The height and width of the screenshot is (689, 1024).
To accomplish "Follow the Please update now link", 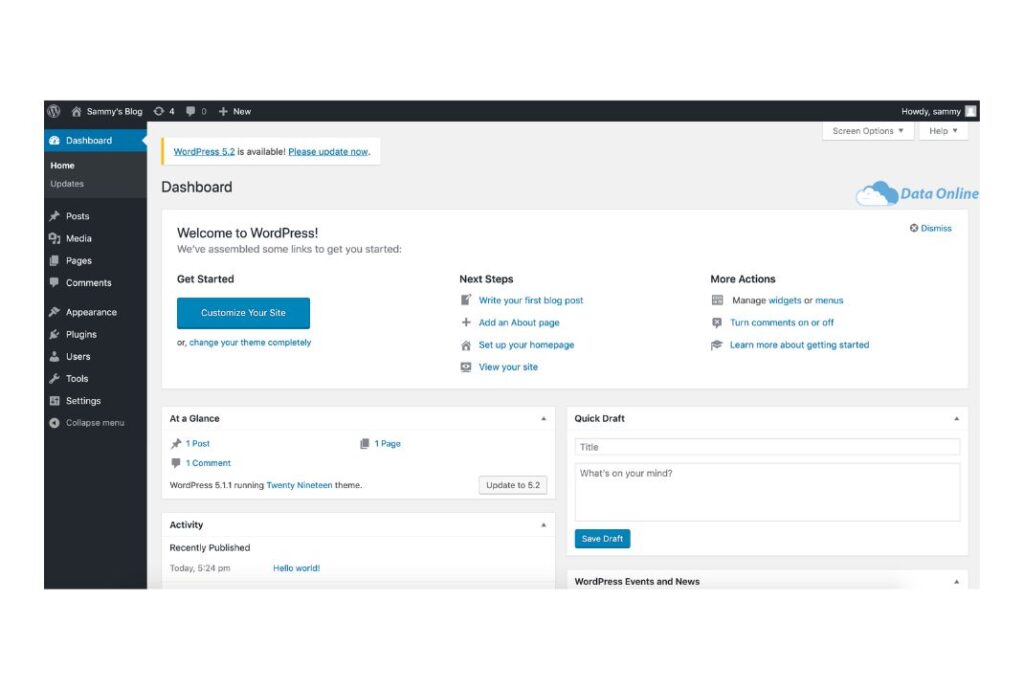I will click(x=328, y=152).
